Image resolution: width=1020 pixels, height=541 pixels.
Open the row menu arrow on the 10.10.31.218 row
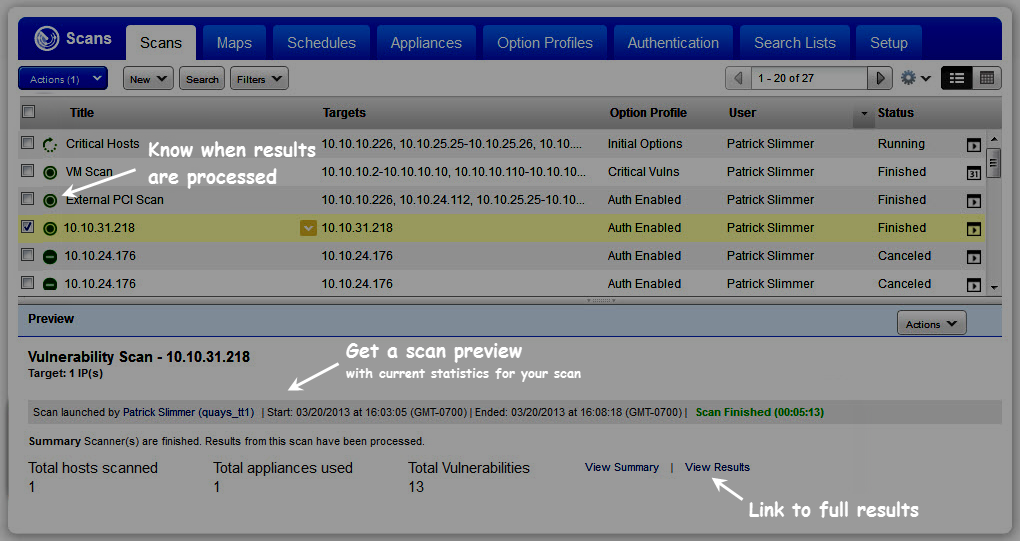point(308,228)
